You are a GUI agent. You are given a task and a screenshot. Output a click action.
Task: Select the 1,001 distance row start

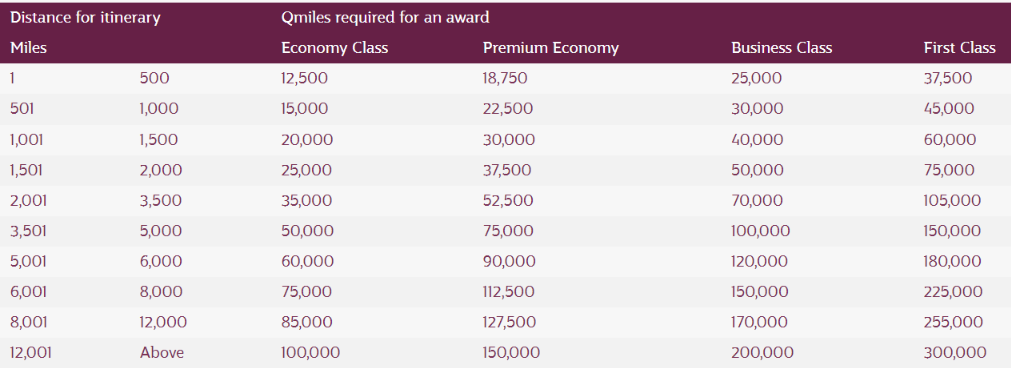(x=26, y=140)
